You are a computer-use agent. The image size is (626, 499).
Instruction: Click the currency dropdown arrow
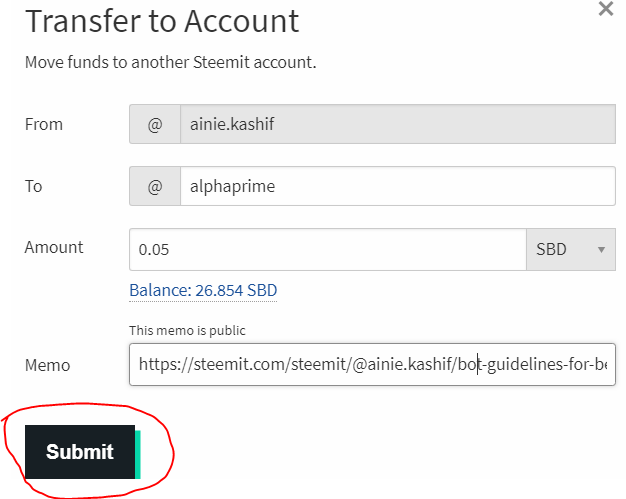point(602,249)
